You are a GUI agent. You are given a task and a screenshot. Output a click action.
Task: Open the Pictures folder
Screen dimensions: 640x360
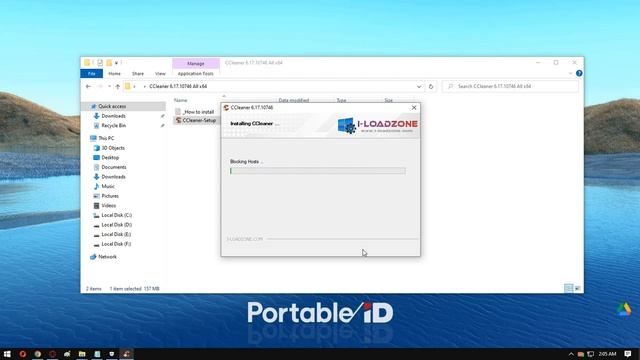(110, 196)
